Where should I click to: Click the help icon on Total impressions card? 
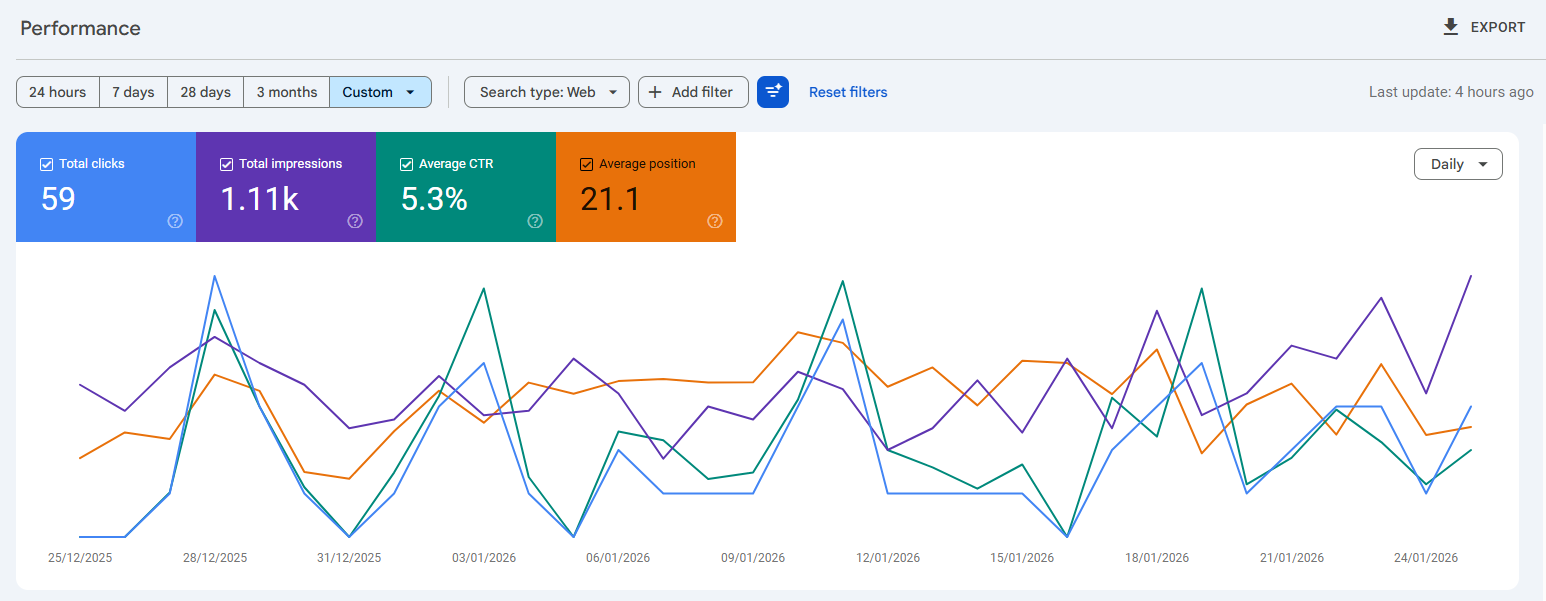[x=355, y=222]
